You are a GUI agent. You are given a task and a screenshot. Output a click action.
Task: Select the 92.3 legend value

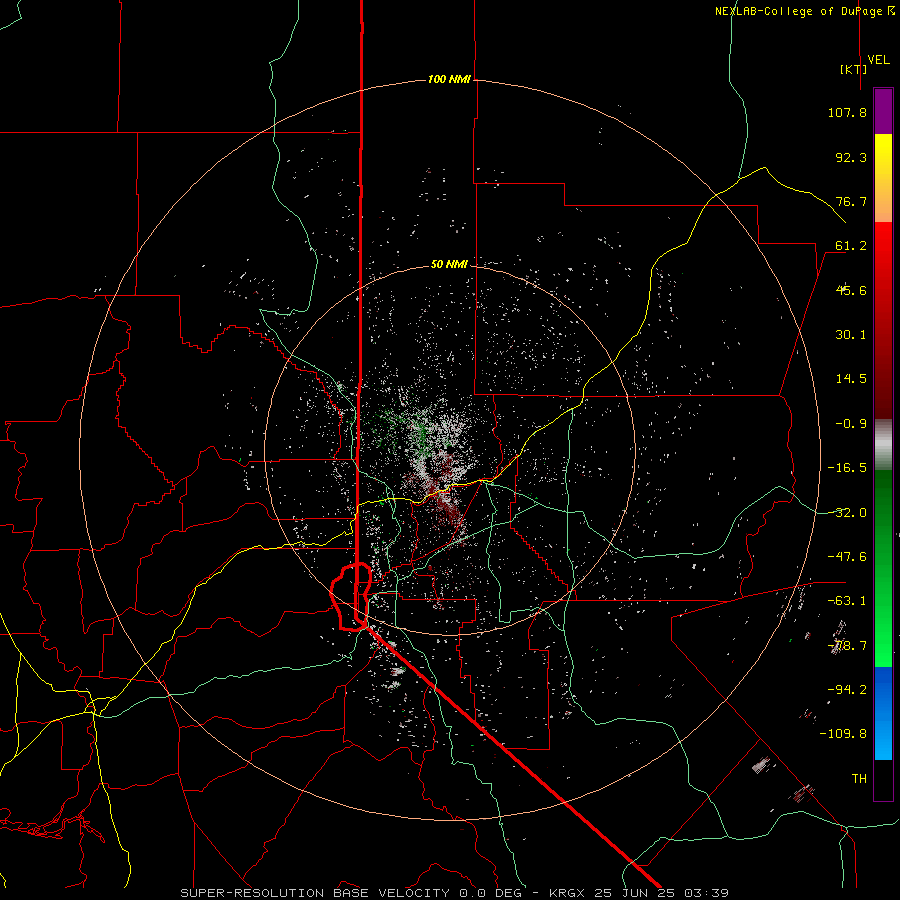point(851,157)
